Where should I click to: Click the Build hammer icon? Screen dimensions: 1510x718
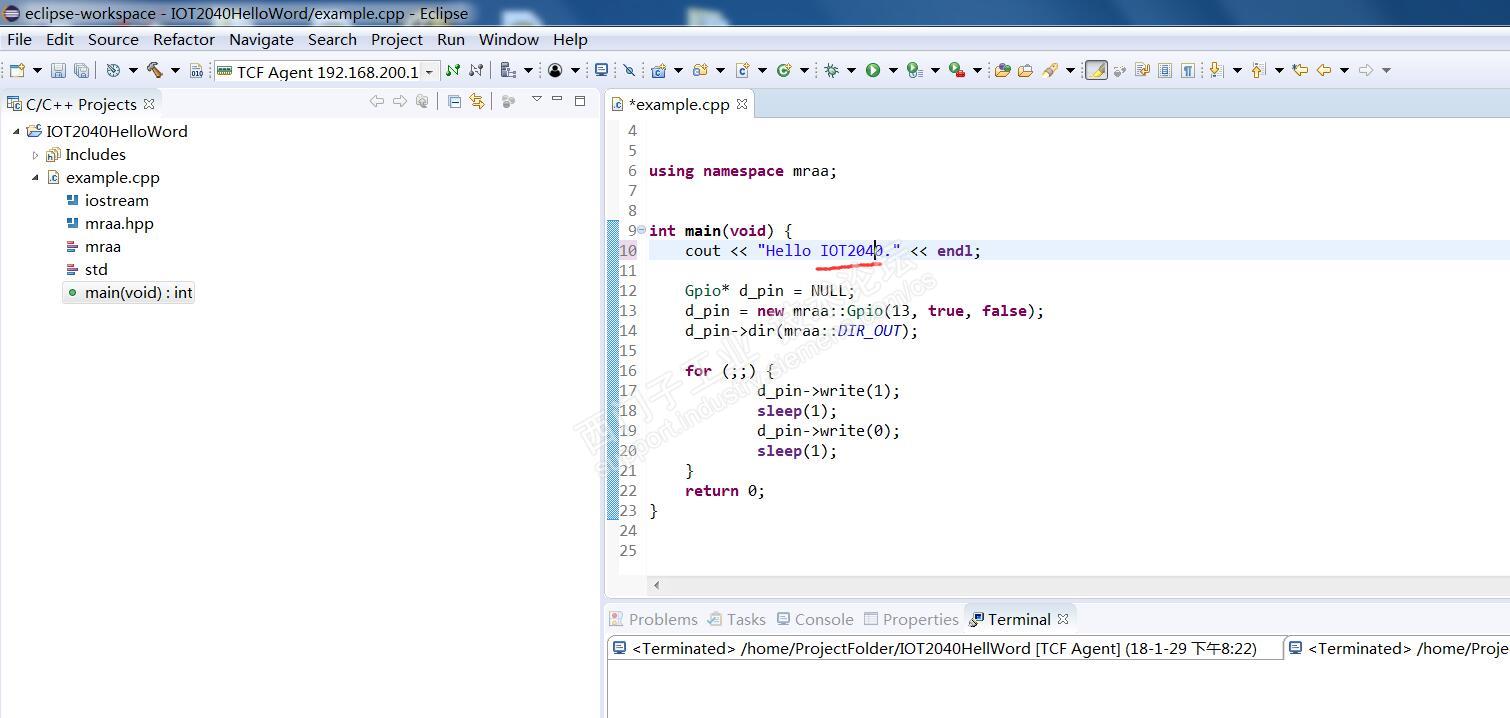tap(155, 70)
